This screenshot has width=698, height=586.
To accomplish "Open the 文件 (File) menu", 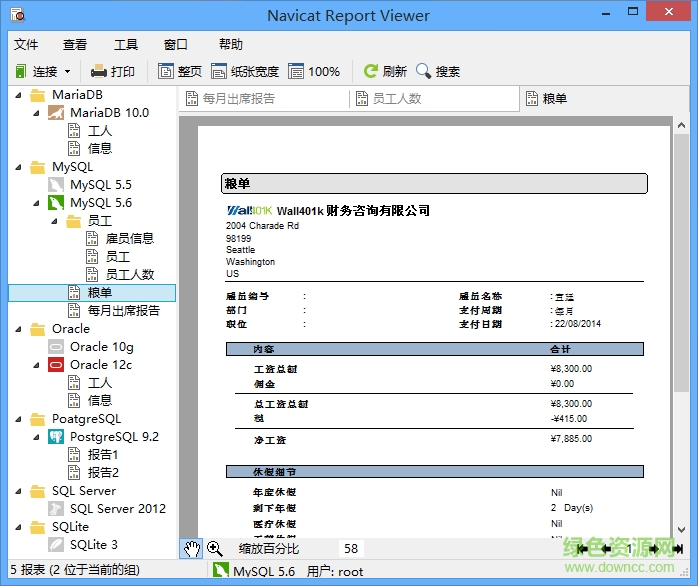I will coord(26,44).
